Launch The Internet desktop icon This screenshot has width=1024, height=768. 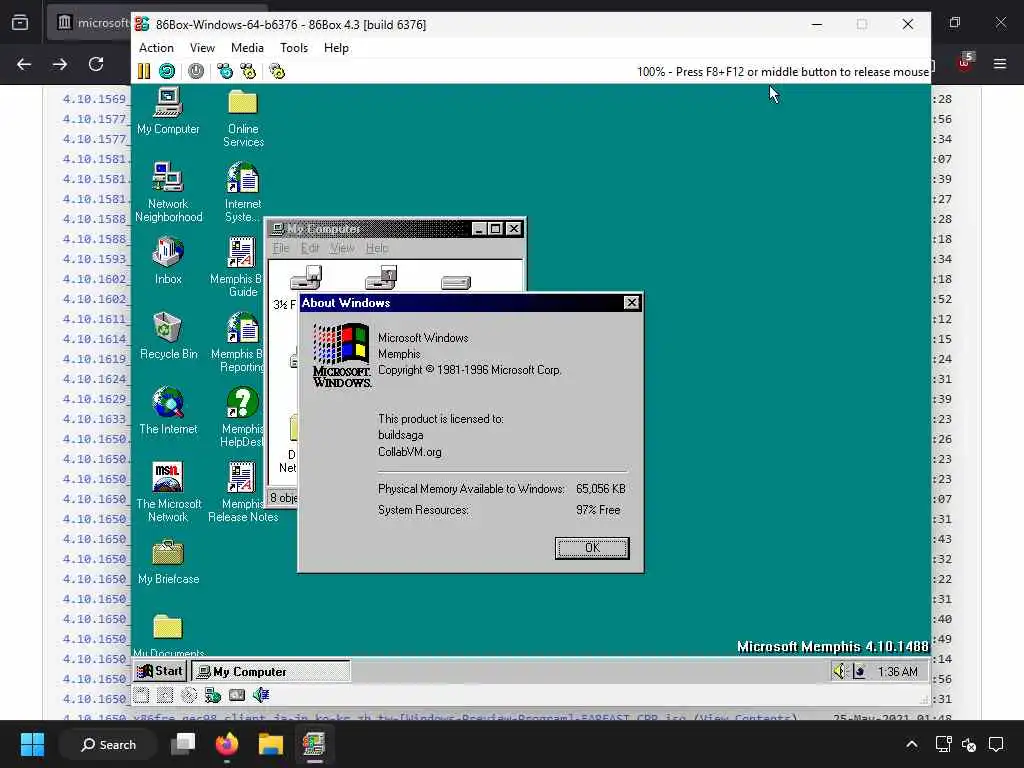pyautogui.click(x=168, y=411)
